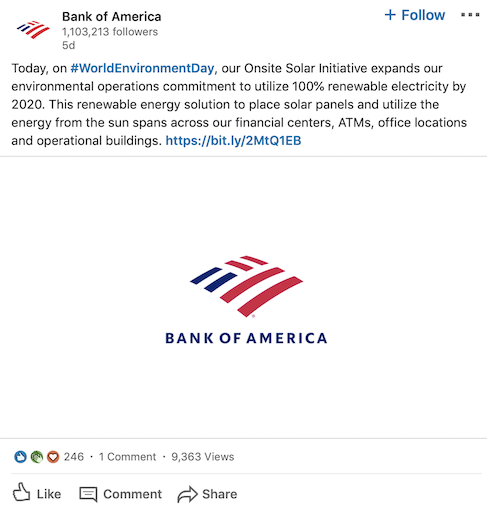Viewport: 487px width, 508px height.
Task: Open the three-dot post options menu
Action: (x=470, y=15)
